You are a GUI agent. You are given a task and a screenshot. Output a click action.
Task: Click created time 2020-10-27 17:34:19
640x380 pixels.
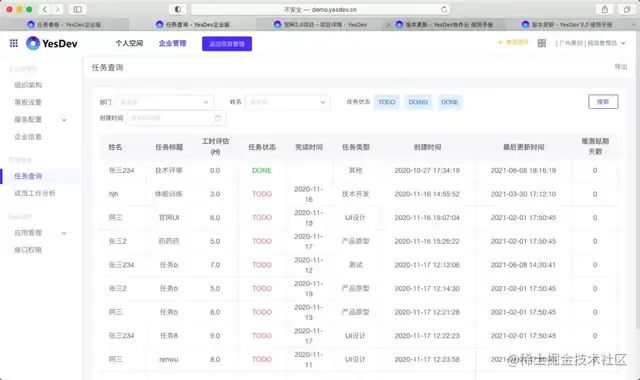pyautogui.click(x=427, y=171)
